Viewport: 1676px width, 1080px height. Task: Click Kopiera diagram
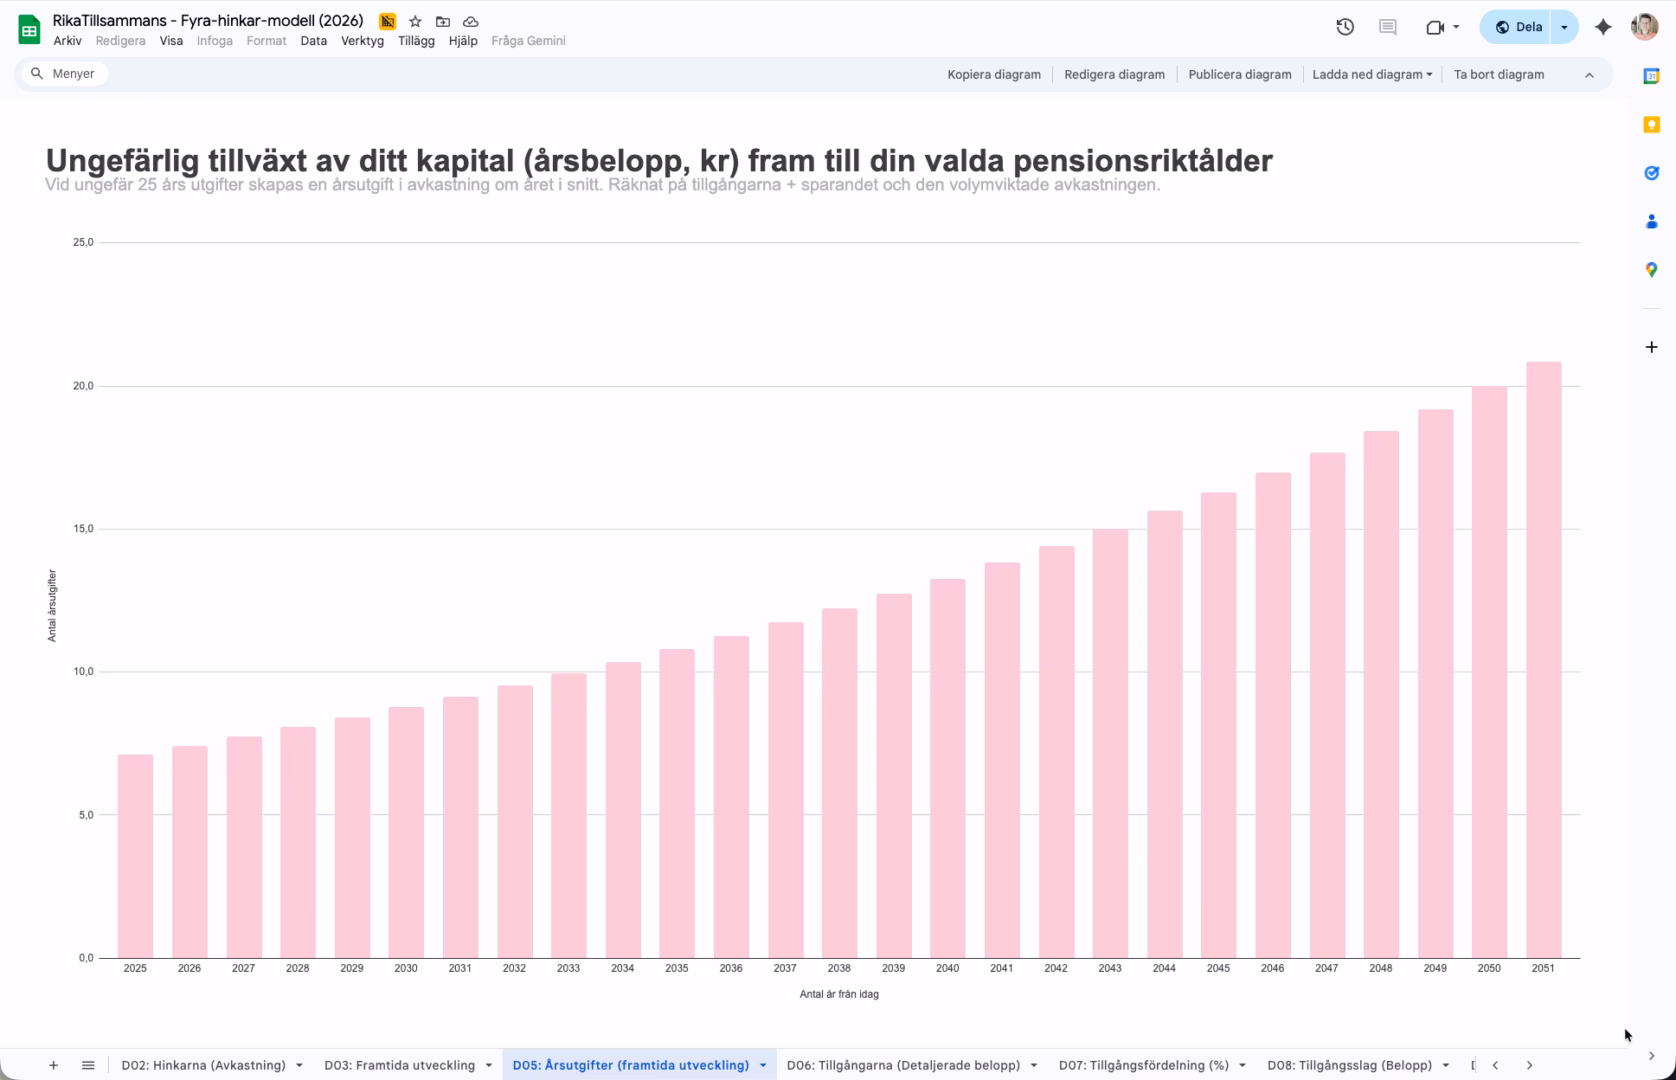pos(994,74)
